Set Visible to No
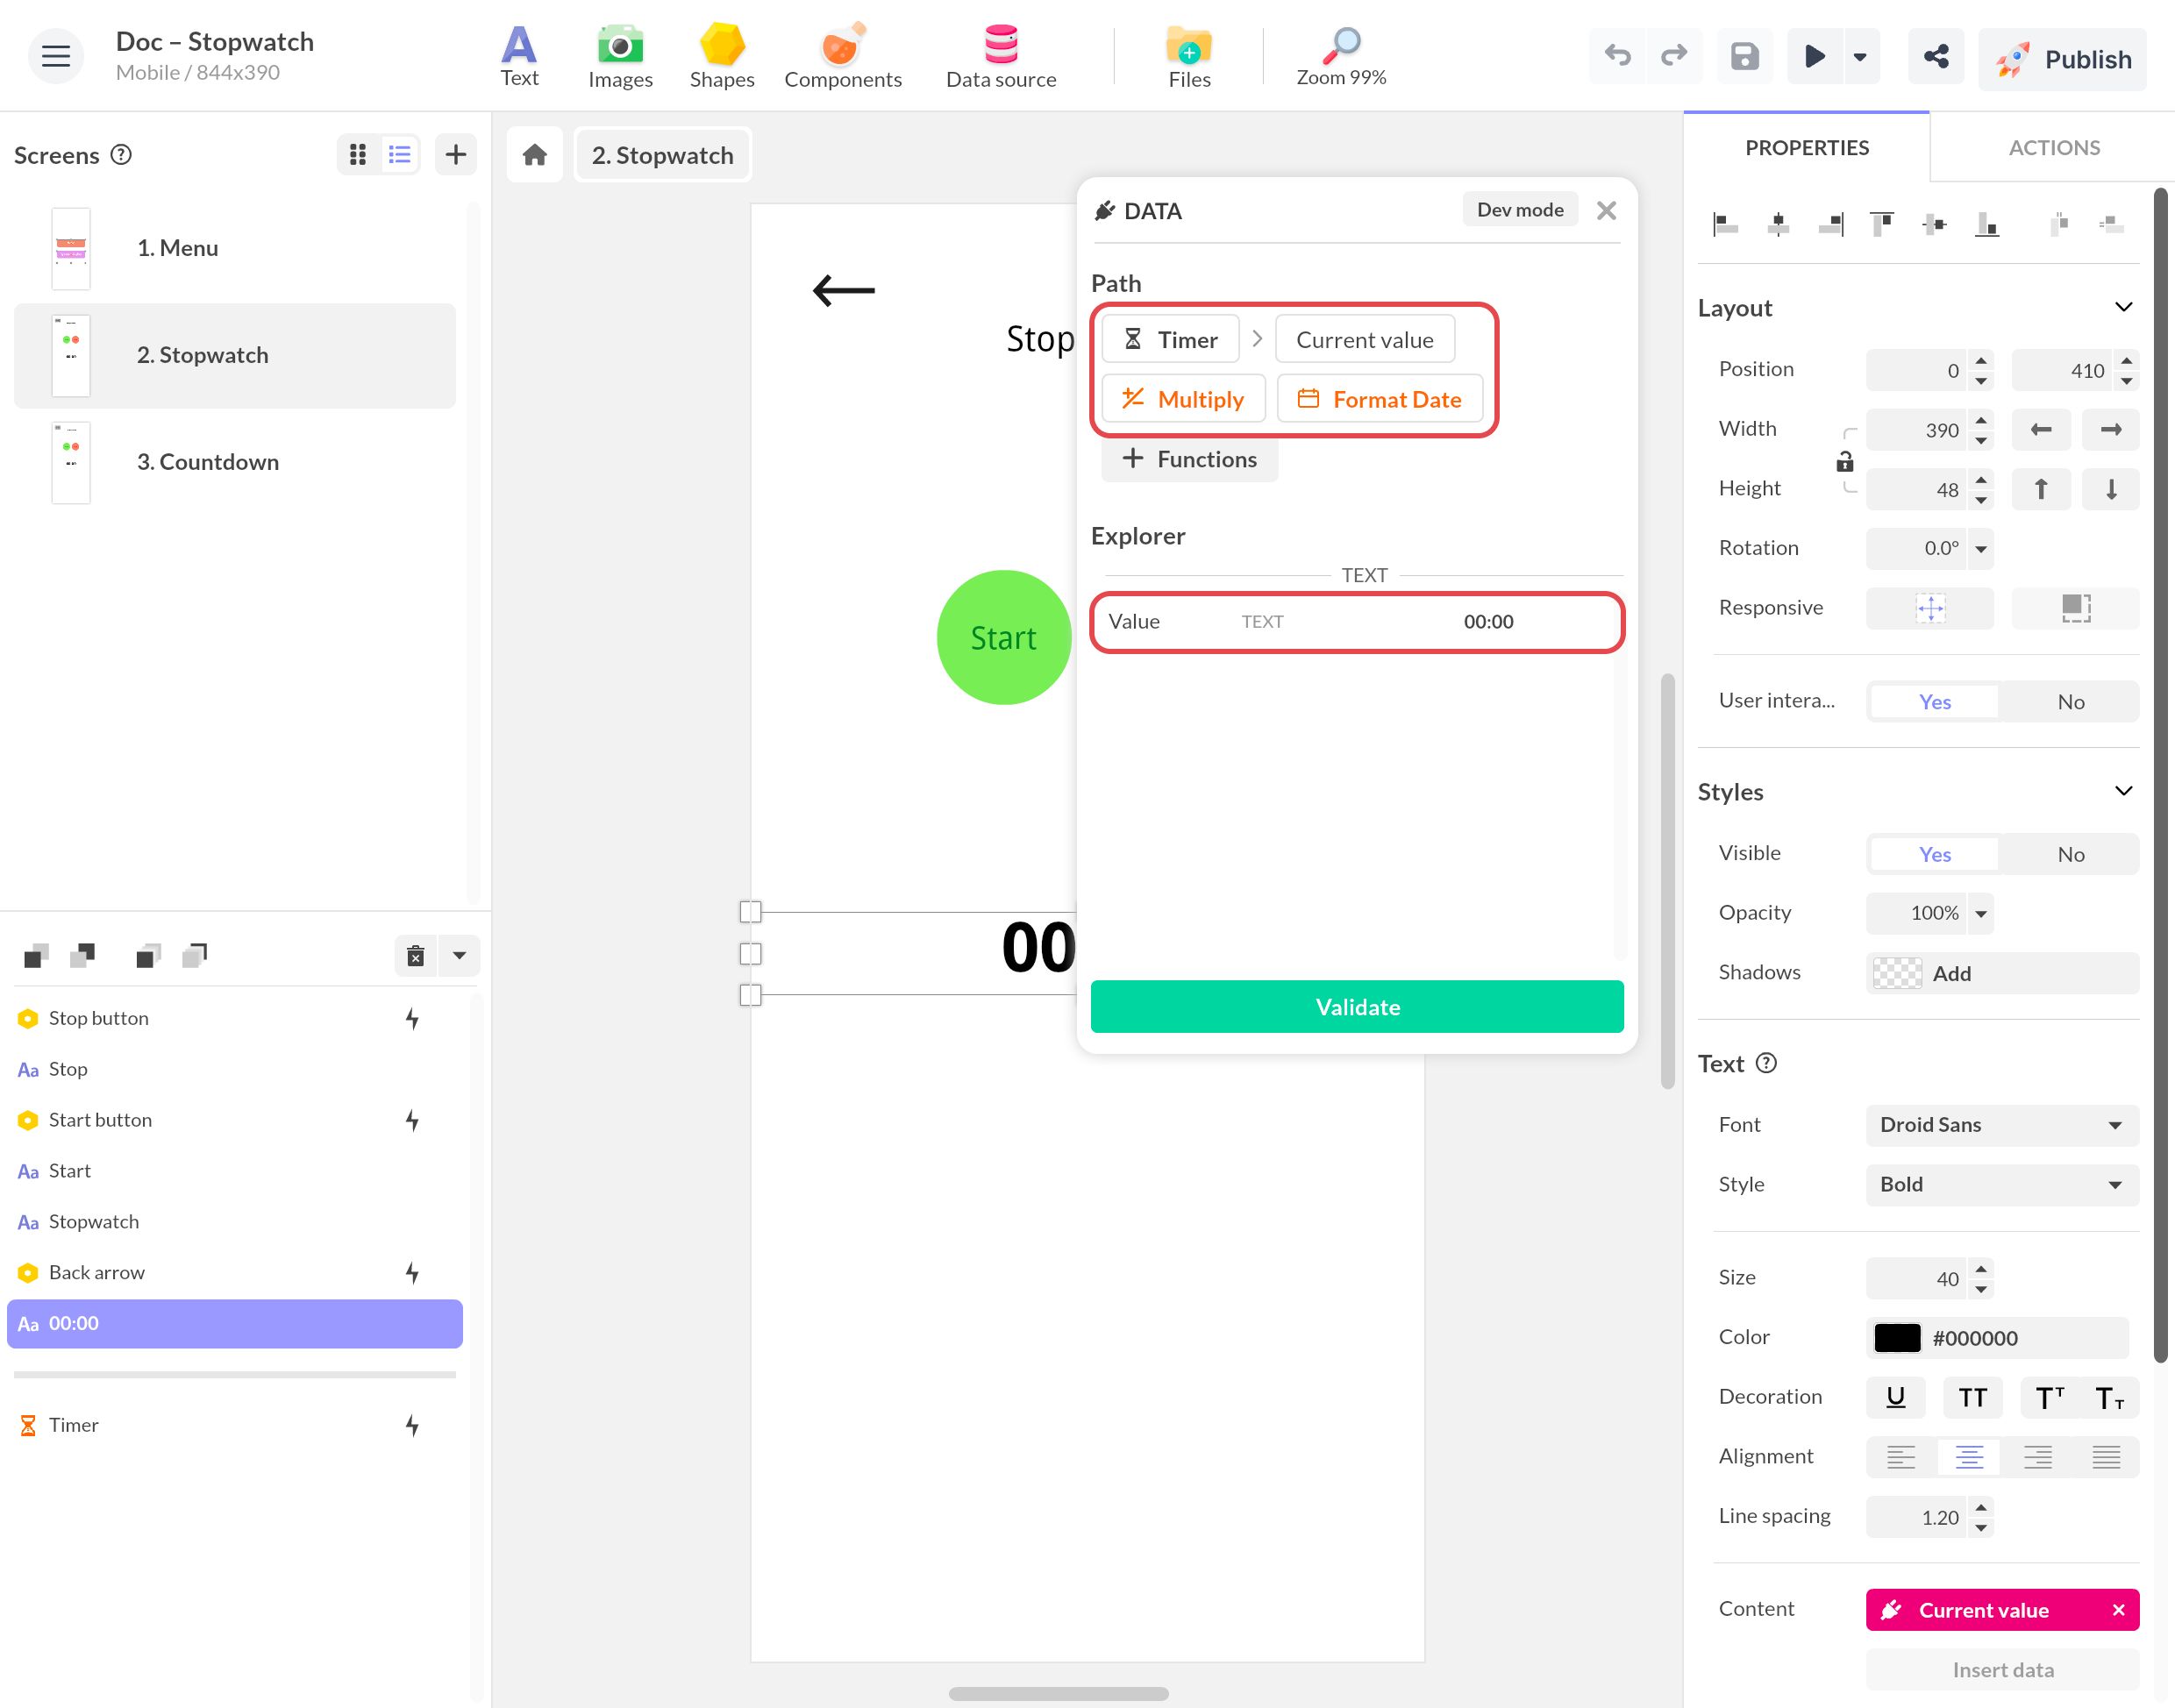 pyautogui.click(x=2069, y=854)
